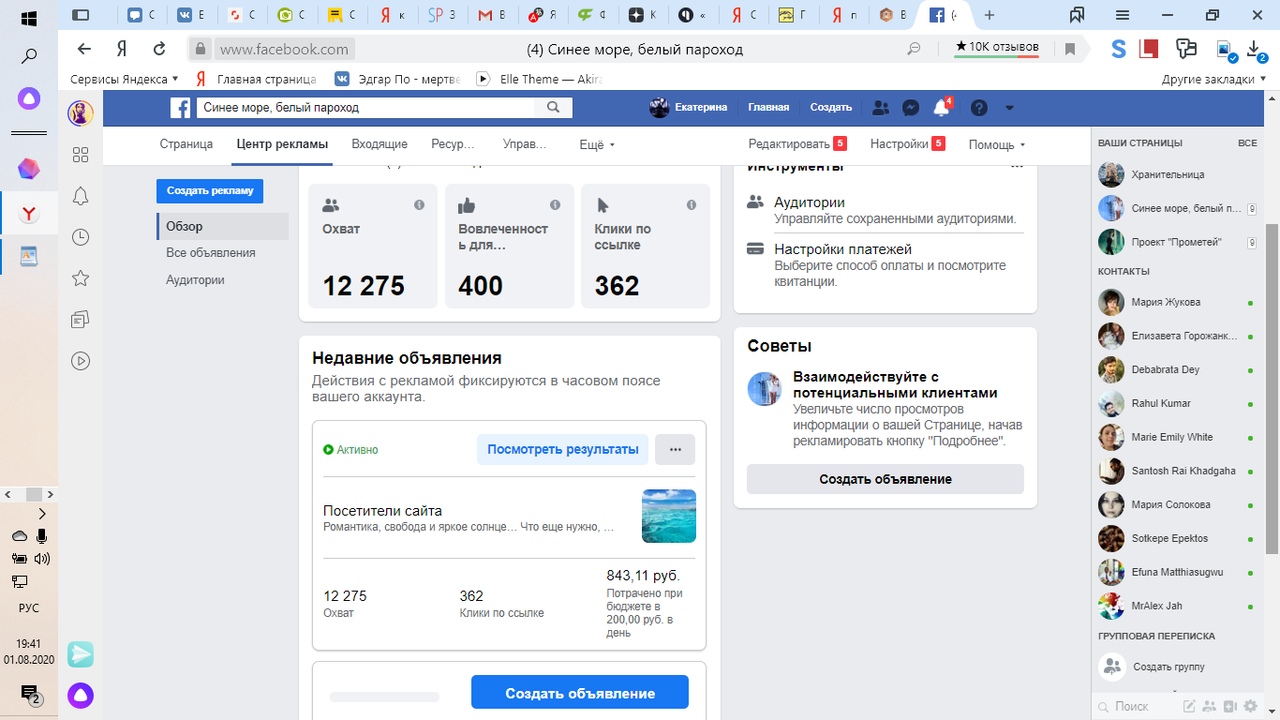Screen dimensions: 1280x720
Task: Open the Messenger icon
Action: pyautogui.click(x=911, y=108)
